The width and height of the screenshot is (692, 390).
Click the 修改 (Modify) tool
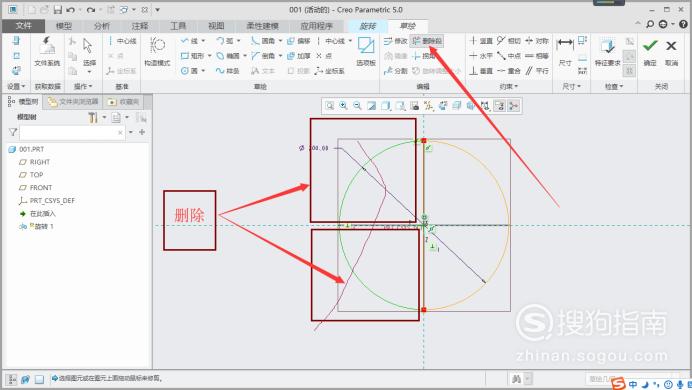395,41
